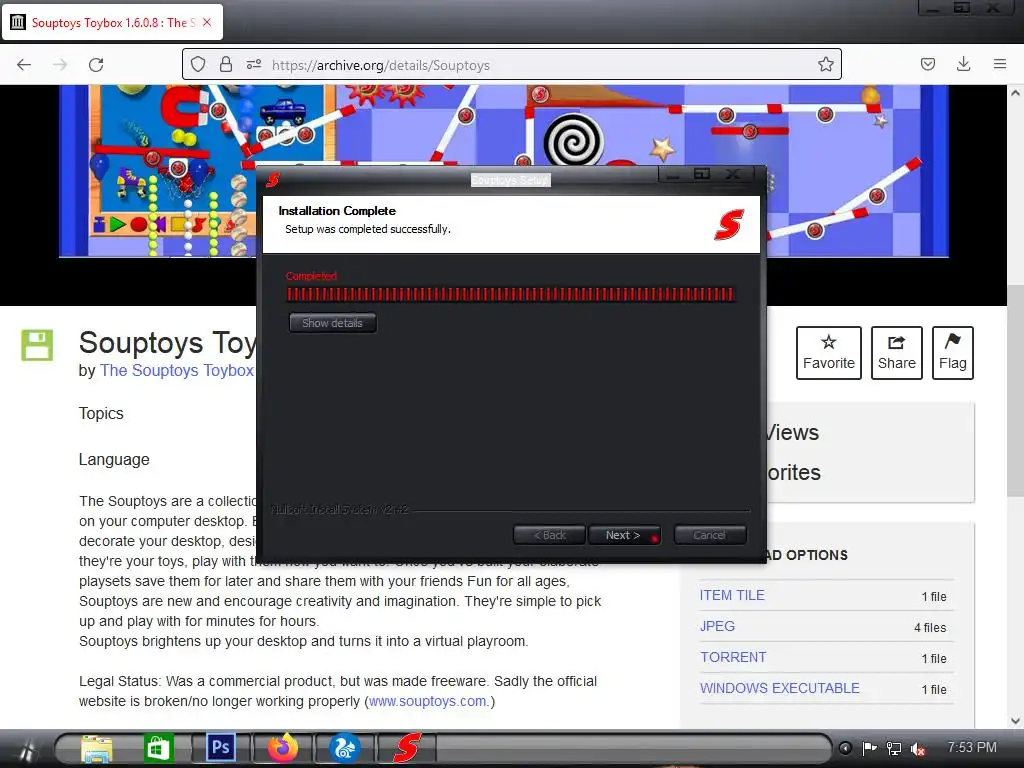Open the Microsoft Store taskbar icon
This screenshot has height=768, width=1024.
(x=158, y=748)
